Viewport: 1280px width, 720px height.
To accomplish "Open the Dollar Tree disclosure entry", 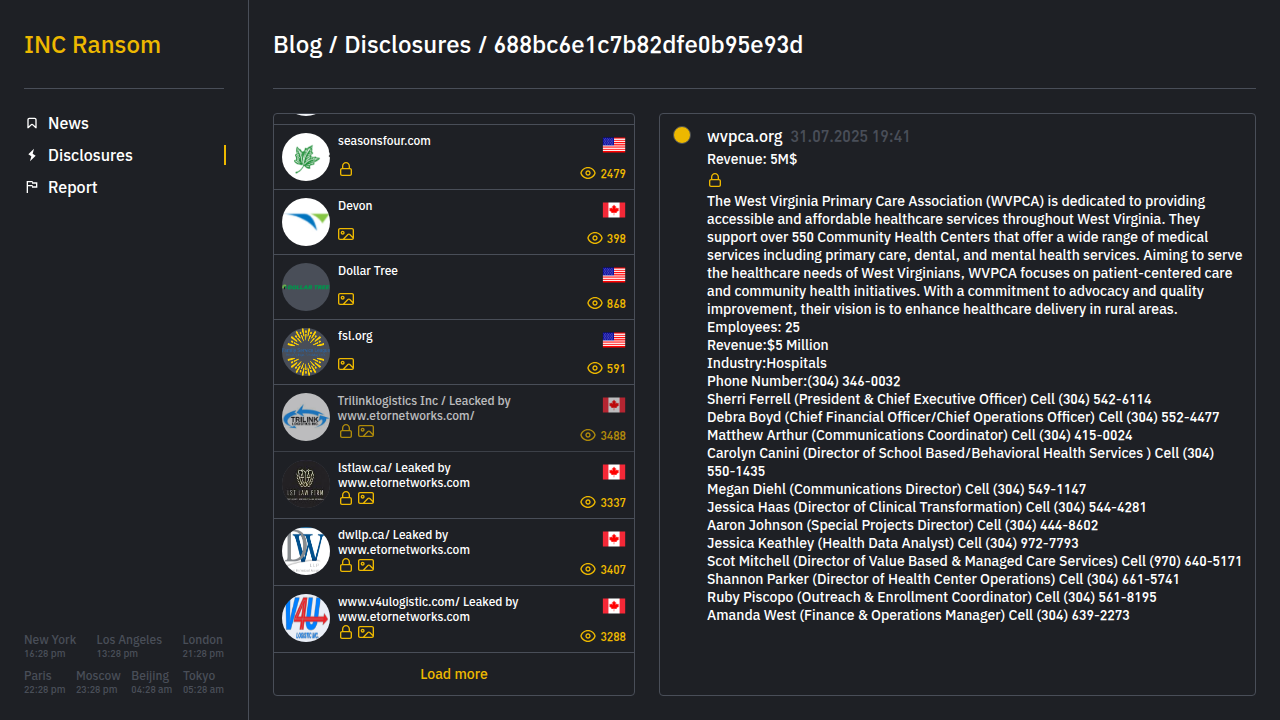I will tap(454, 287).
